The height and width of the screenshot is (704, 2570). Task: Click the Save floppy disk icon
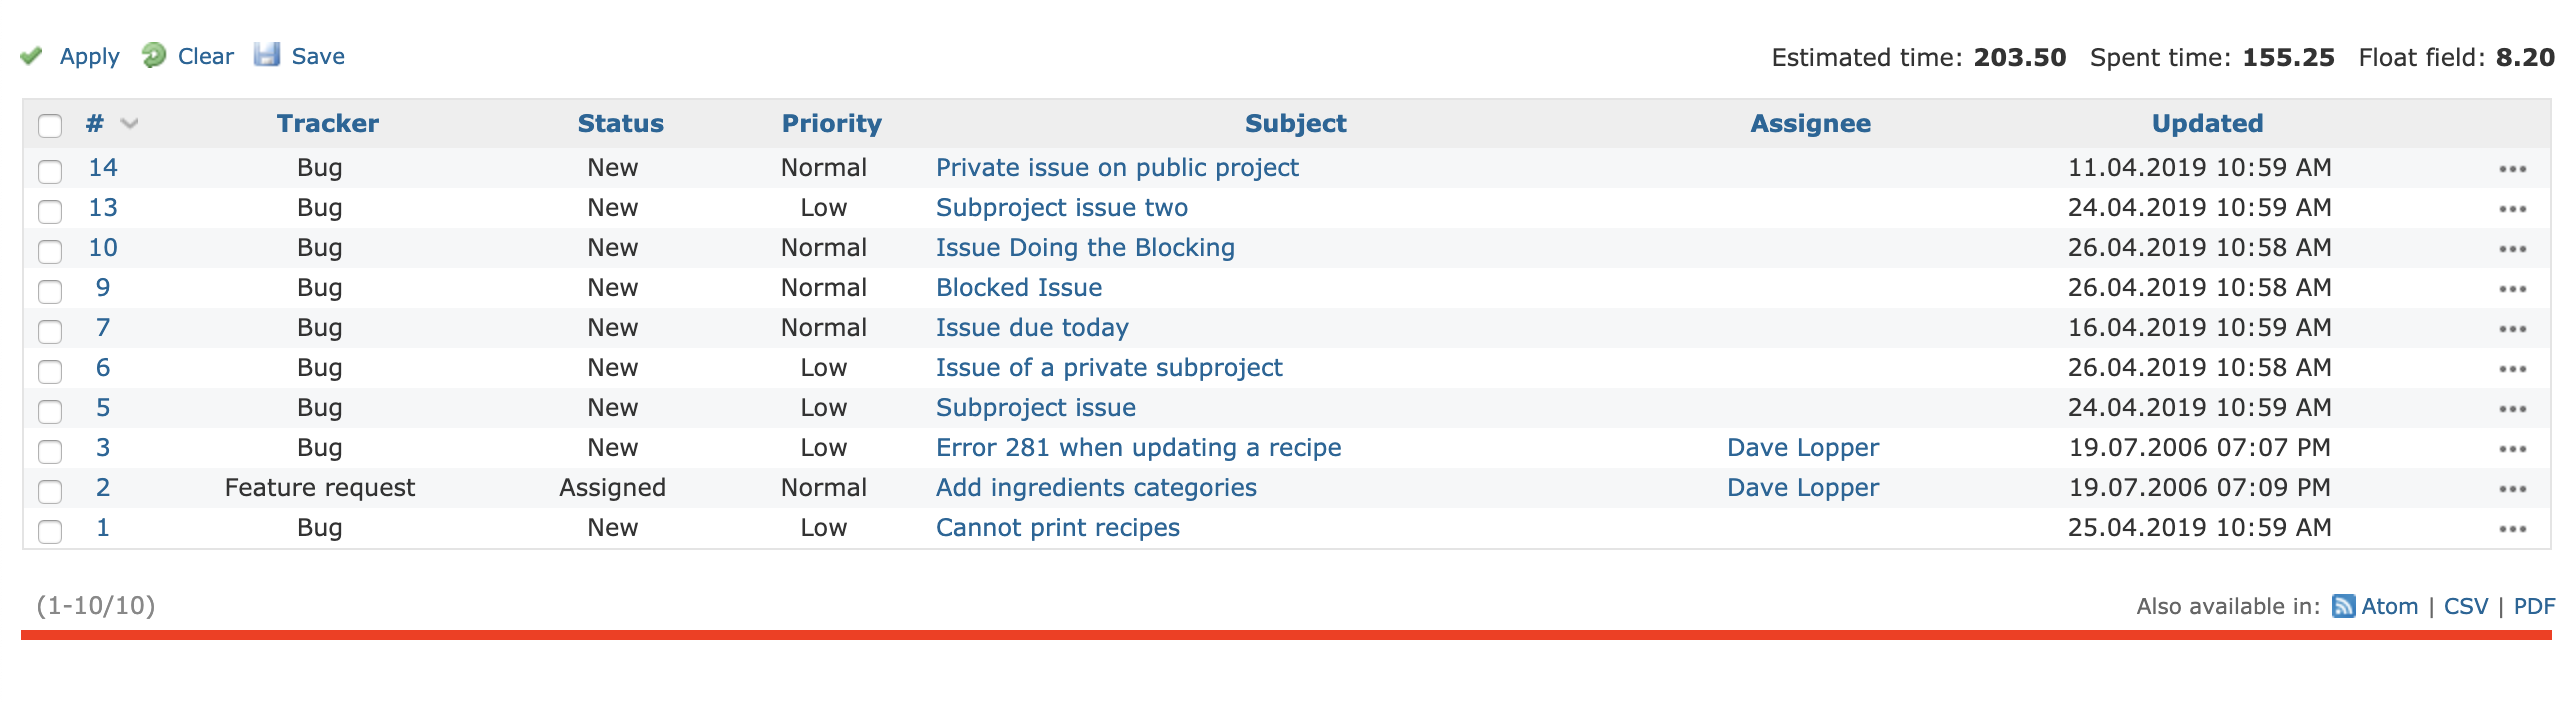pyautogui.click(x=267, y=55)
